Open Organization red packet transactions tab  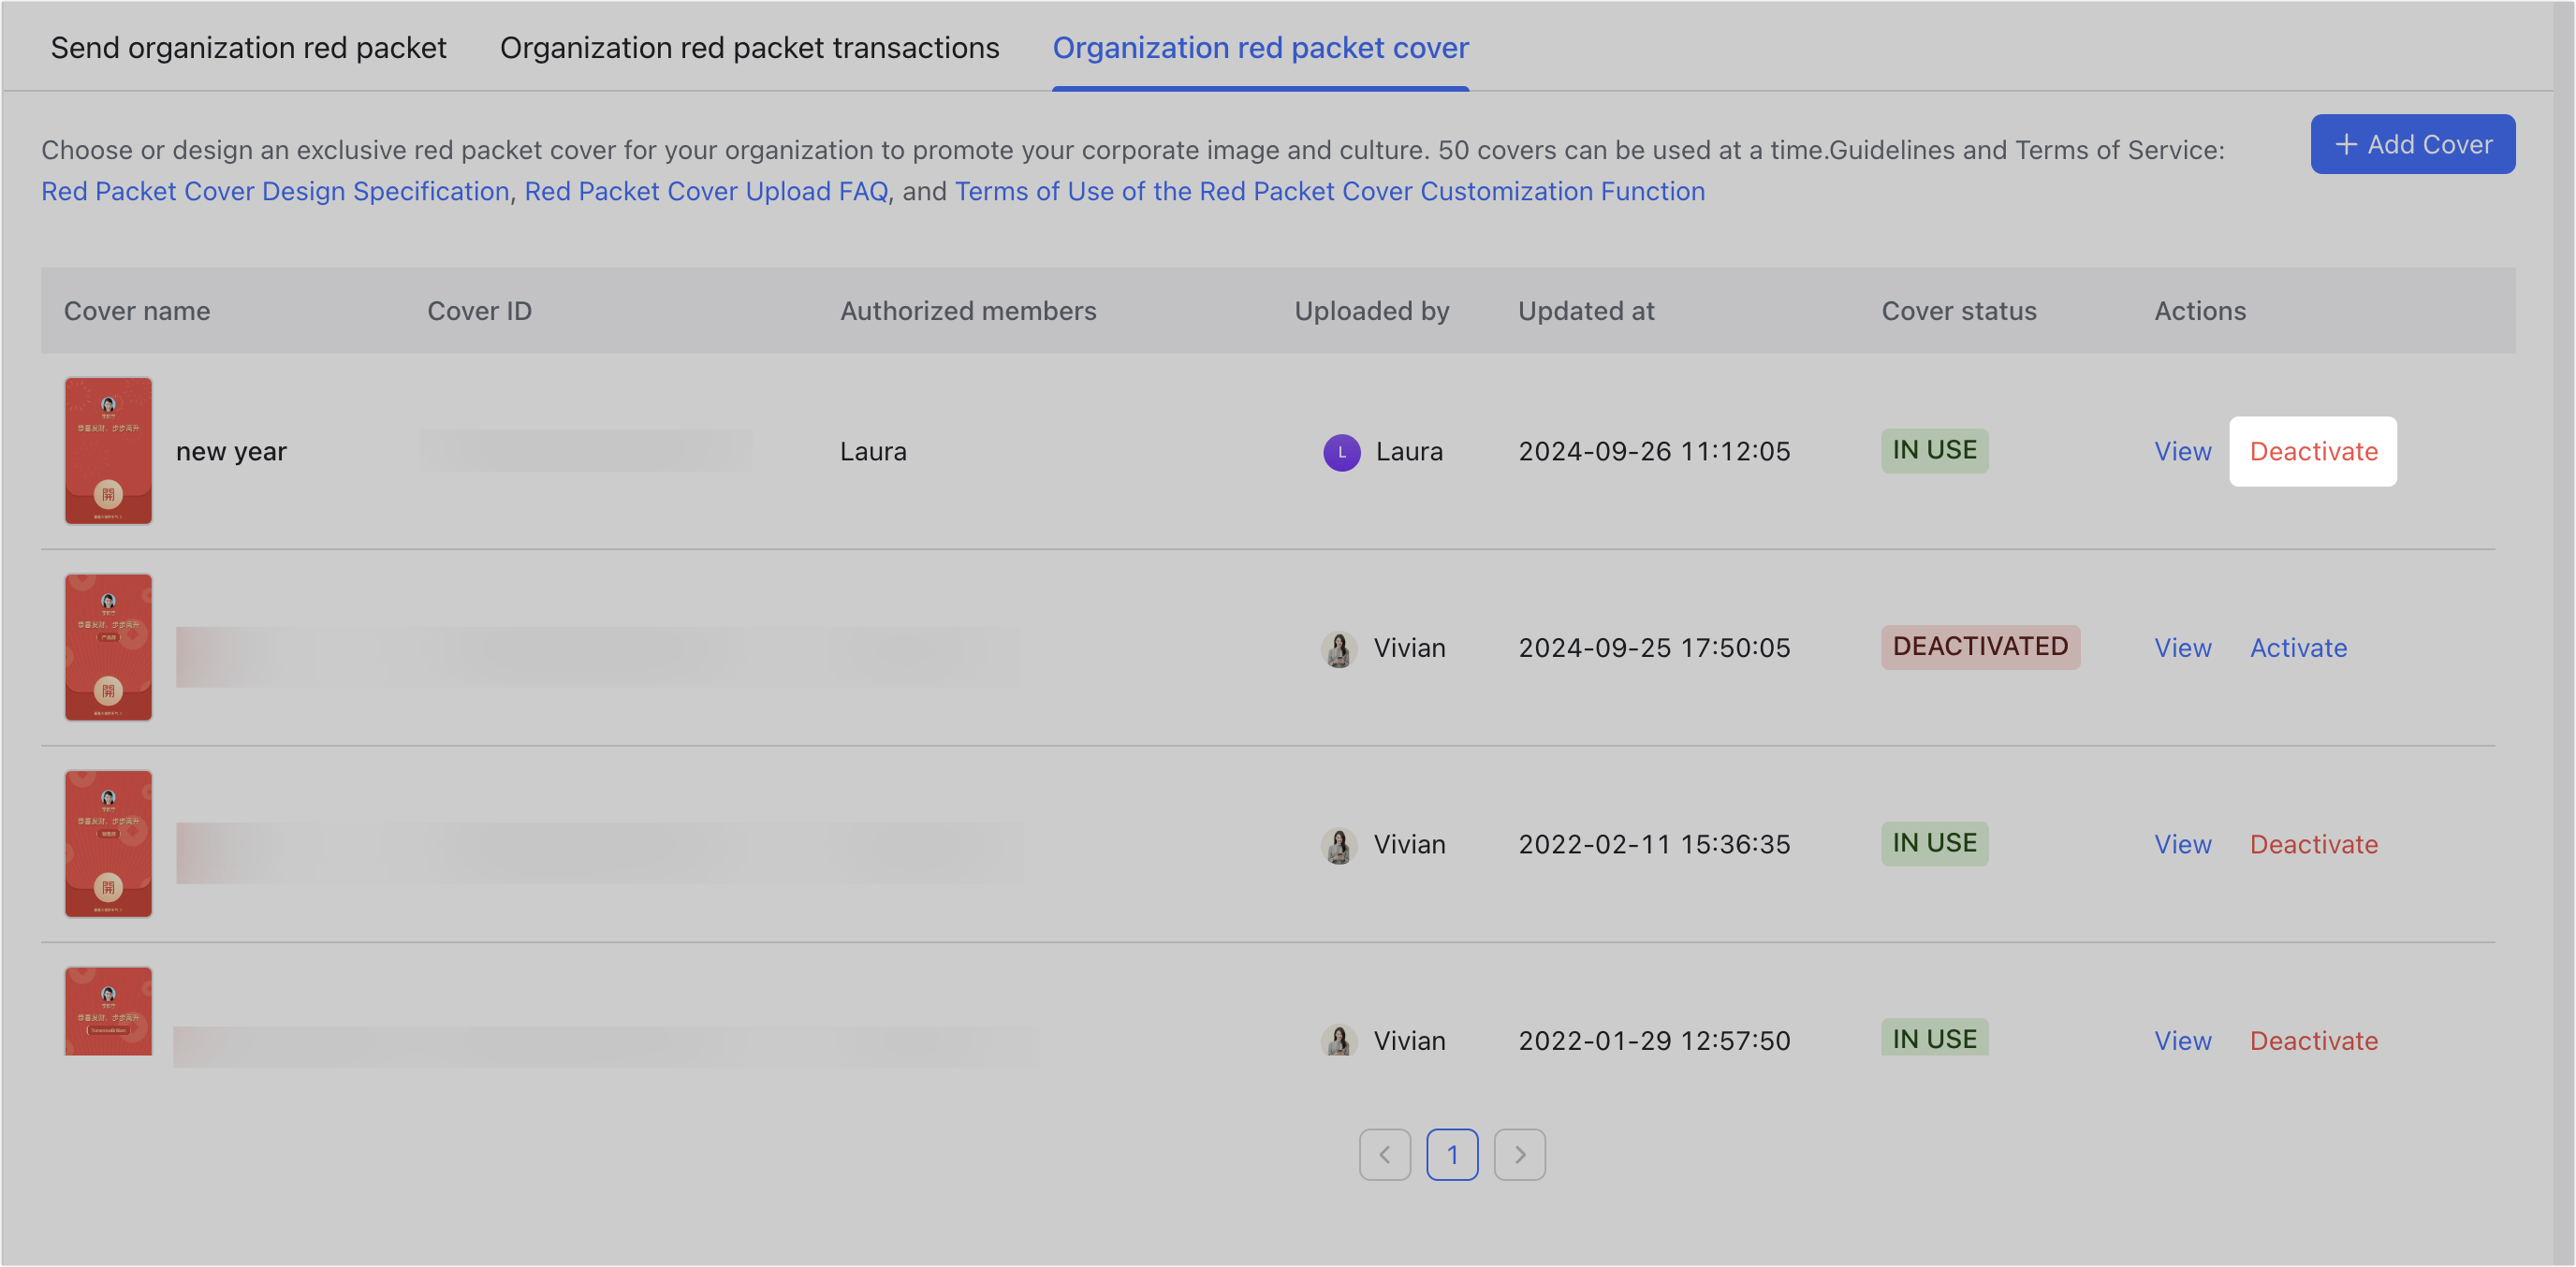pos(749,48)
